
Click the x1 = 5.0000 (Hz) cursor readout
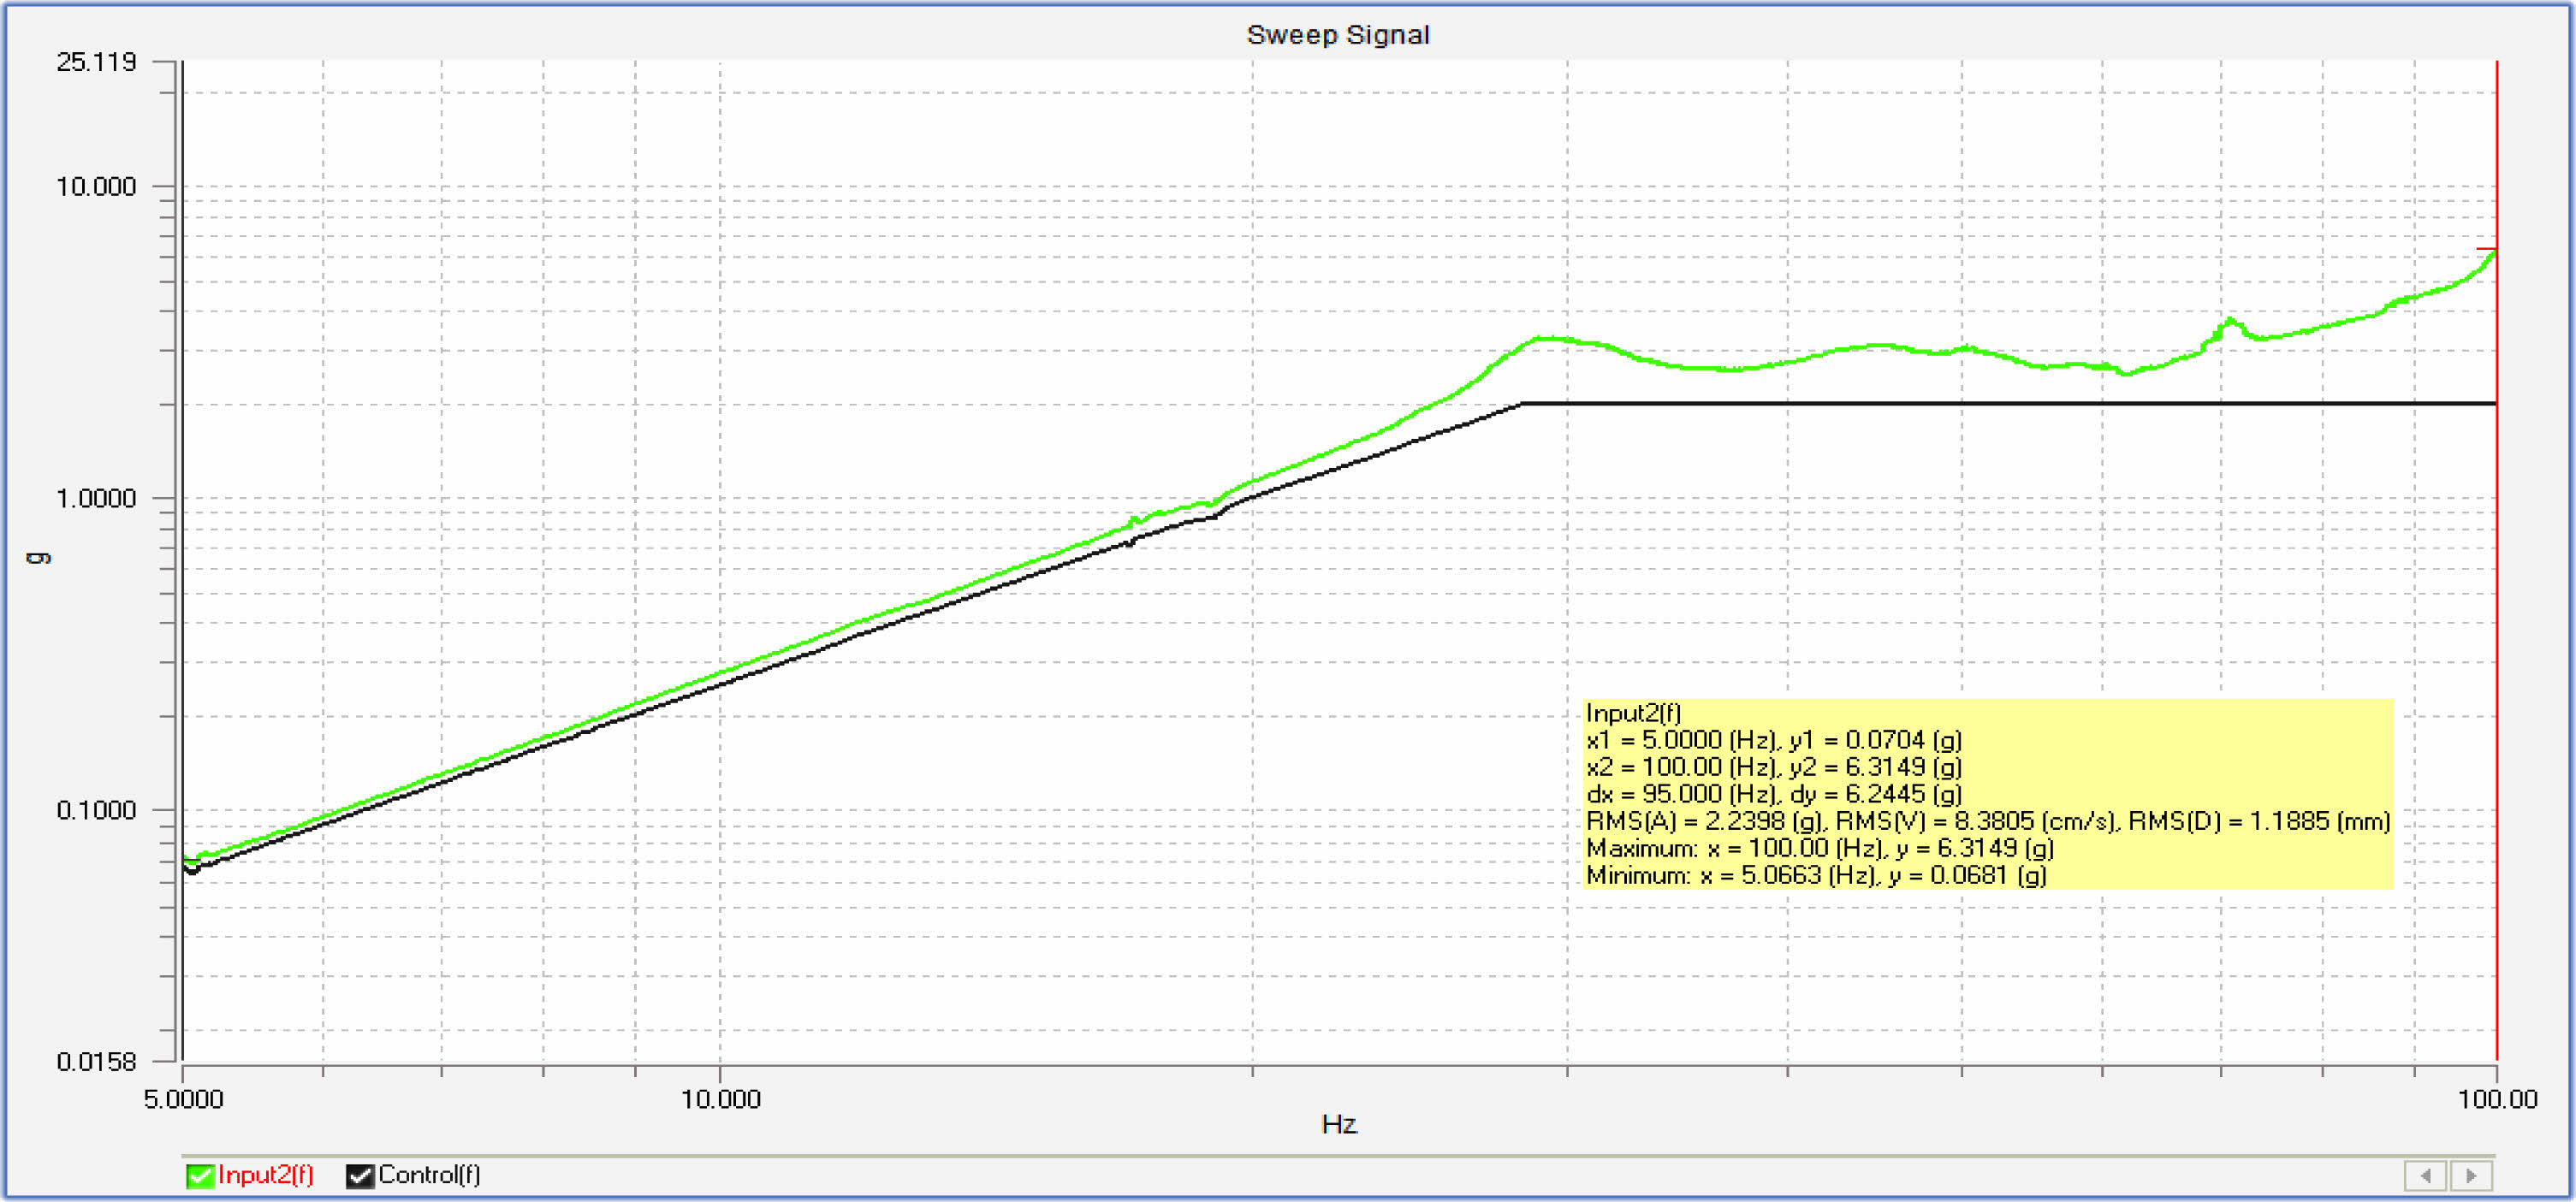(1773, 740)
